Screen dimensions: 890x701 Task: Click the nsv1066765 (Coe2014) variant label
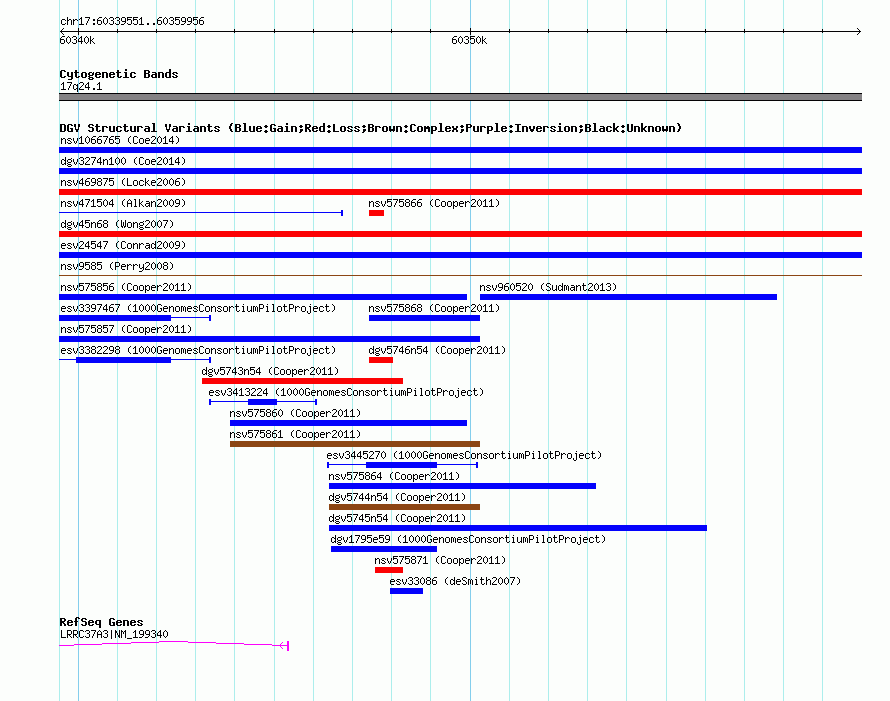(120, 140)
